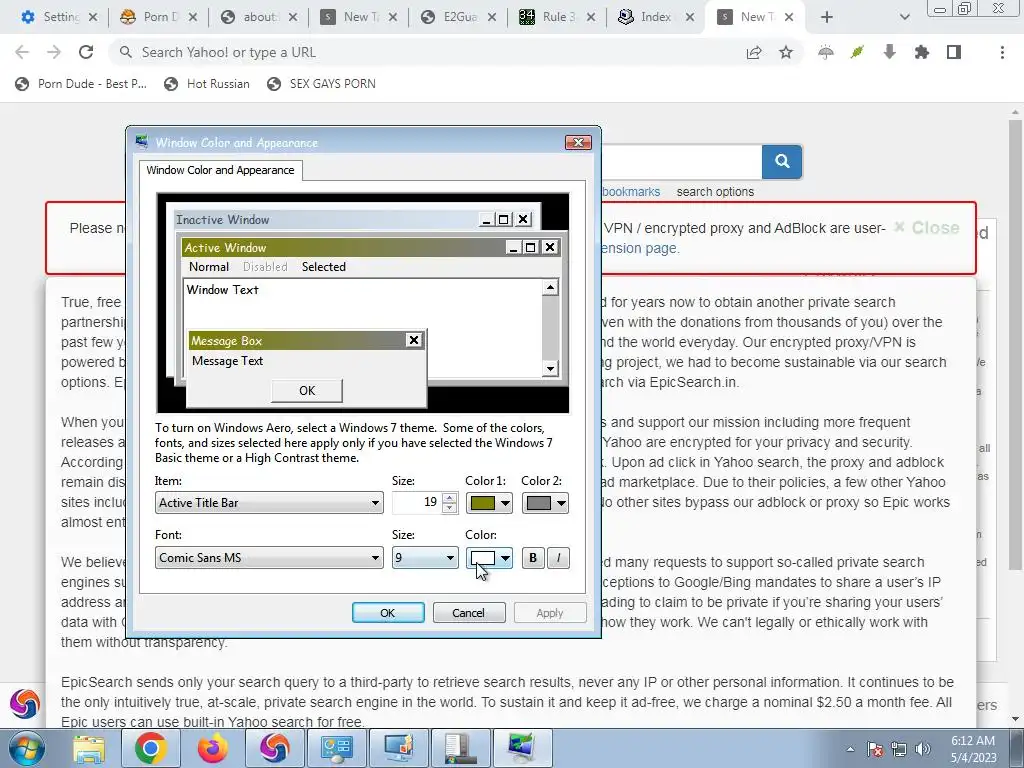Switch to the Porn Dude tab

tap(159, 17)
